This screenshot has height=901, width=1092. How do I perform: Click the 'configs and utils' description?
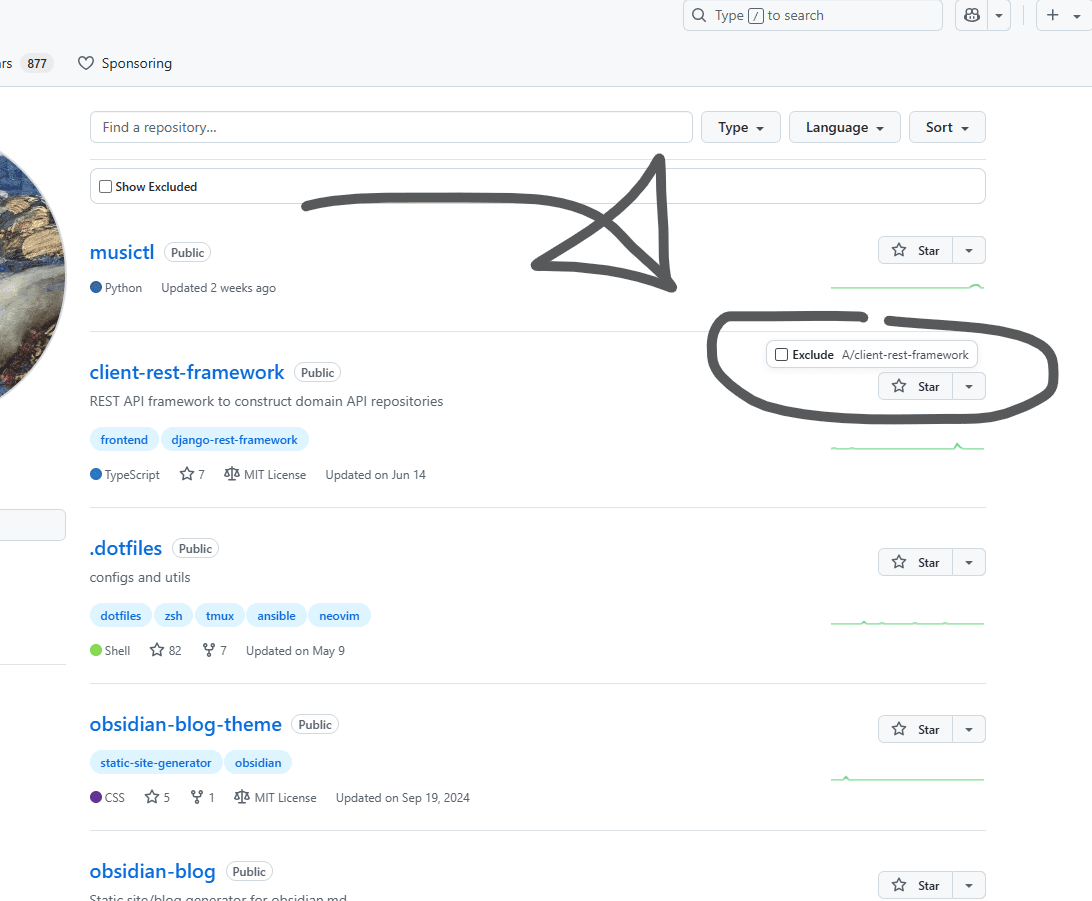[140, 578]
